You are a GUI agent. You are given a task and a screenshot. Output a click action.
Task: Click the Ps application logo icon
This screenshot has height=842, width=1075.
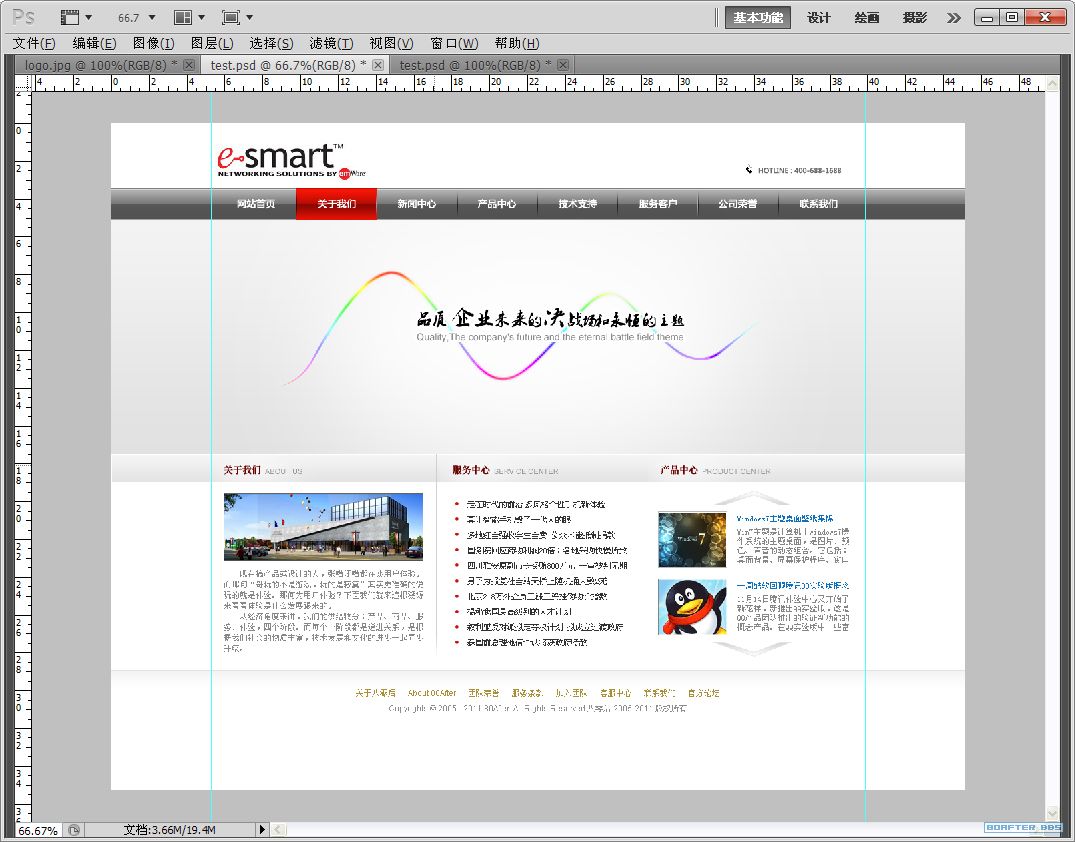tap(25, 17)
